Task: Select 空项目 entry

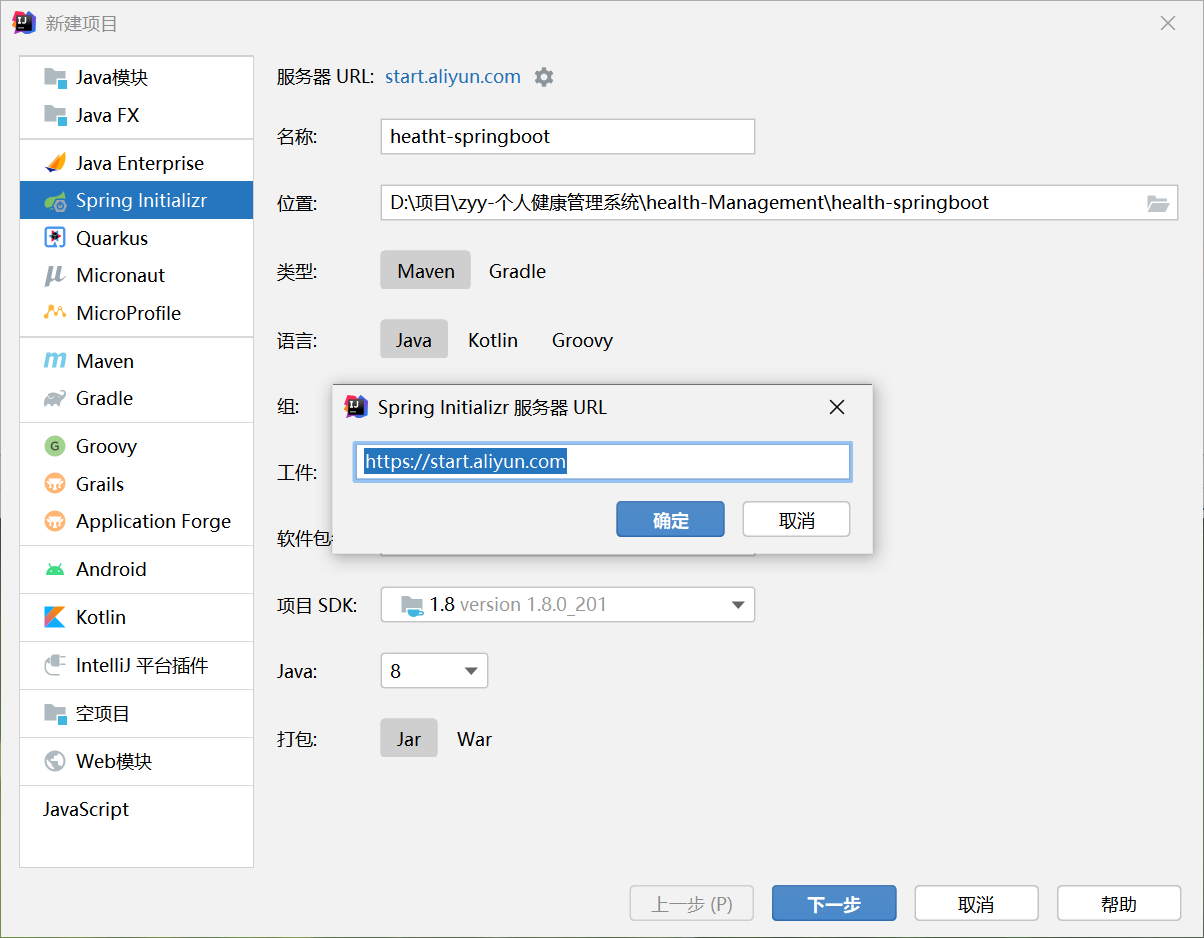Action: [136, 713]
